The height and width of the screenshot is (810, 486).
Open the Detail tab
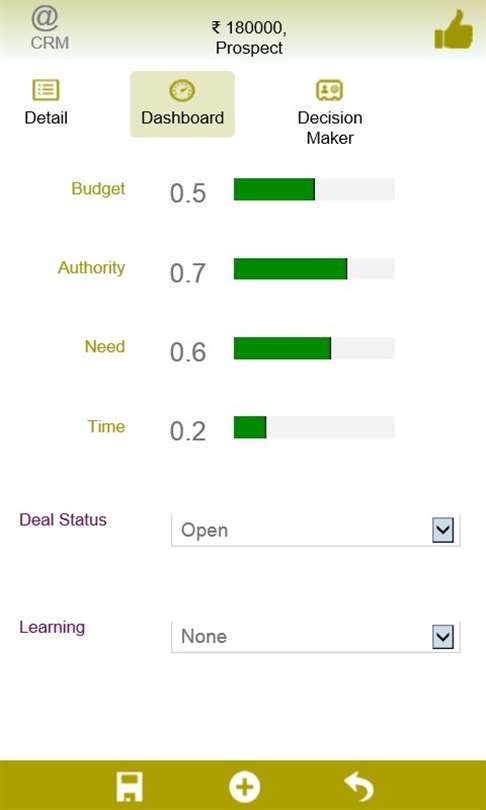[46, 103]
